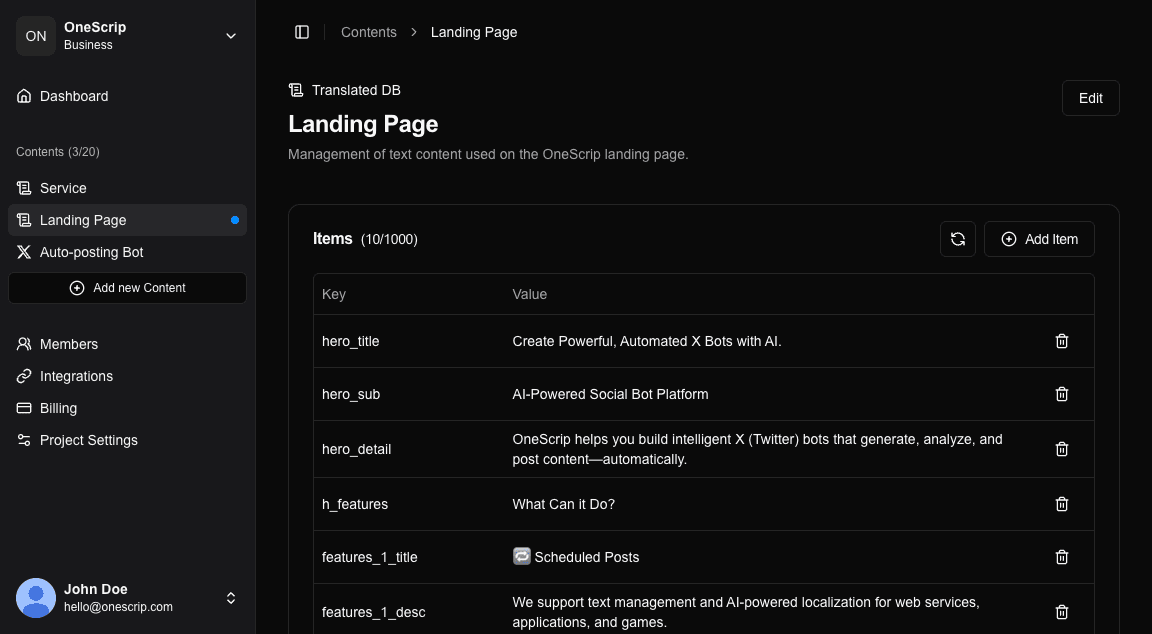Click the Edit button
The width and height of the screenshot is (1152, 634).
tap(1090, 98)
